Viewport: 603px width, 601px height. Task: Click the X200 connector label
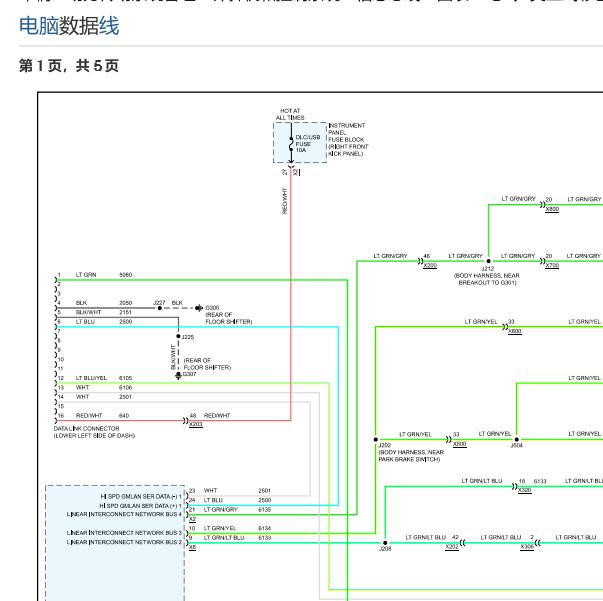[x=430, y=265]
